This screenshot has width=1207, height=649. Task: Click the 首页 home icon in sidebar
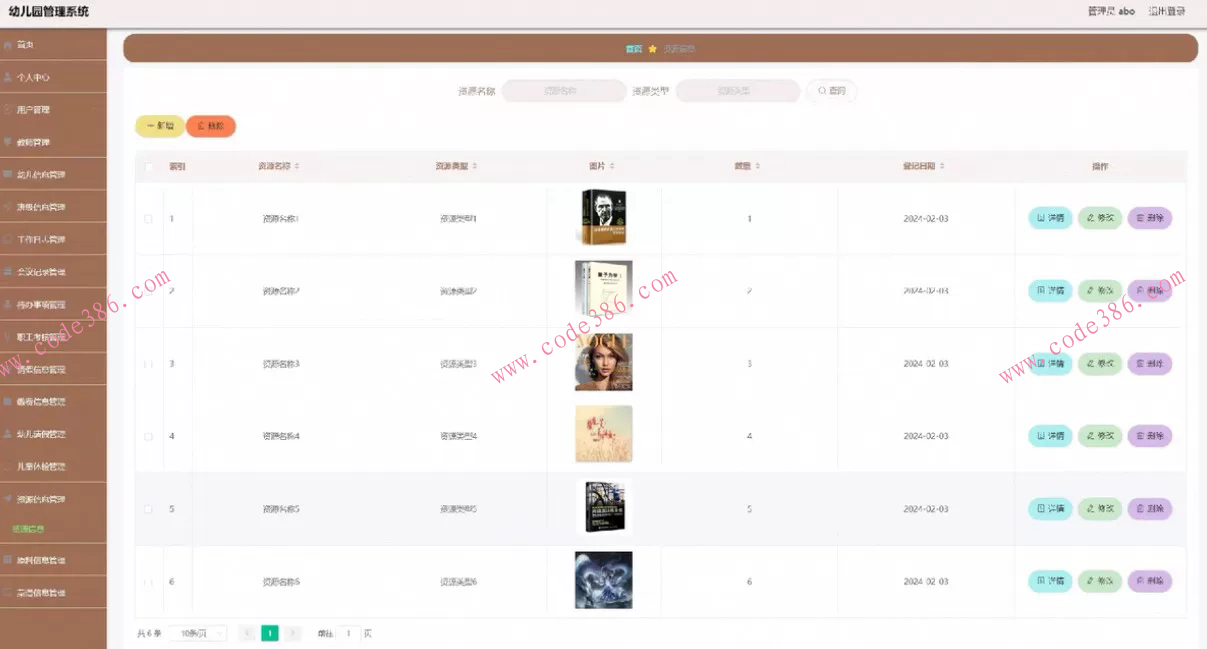8,45
